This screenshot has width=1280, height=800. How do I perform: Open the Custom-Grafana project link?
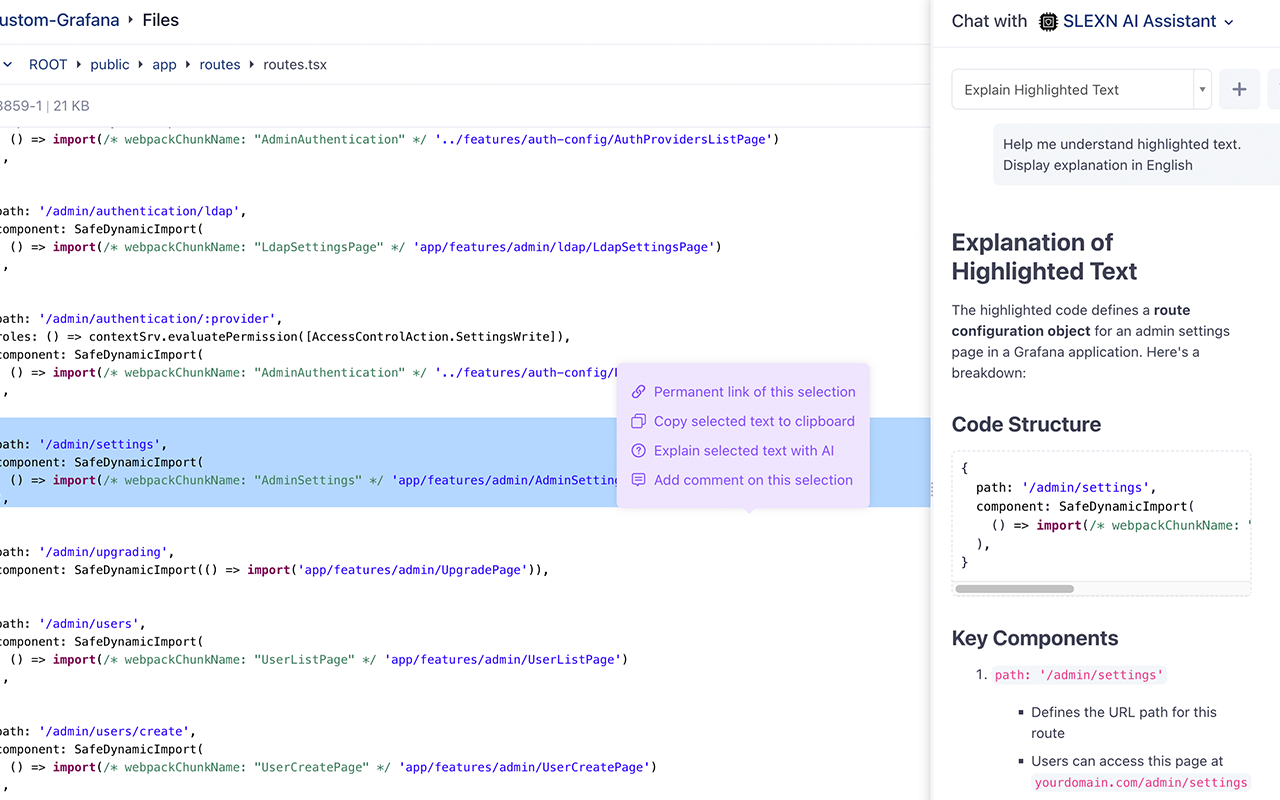coord(60,19)
